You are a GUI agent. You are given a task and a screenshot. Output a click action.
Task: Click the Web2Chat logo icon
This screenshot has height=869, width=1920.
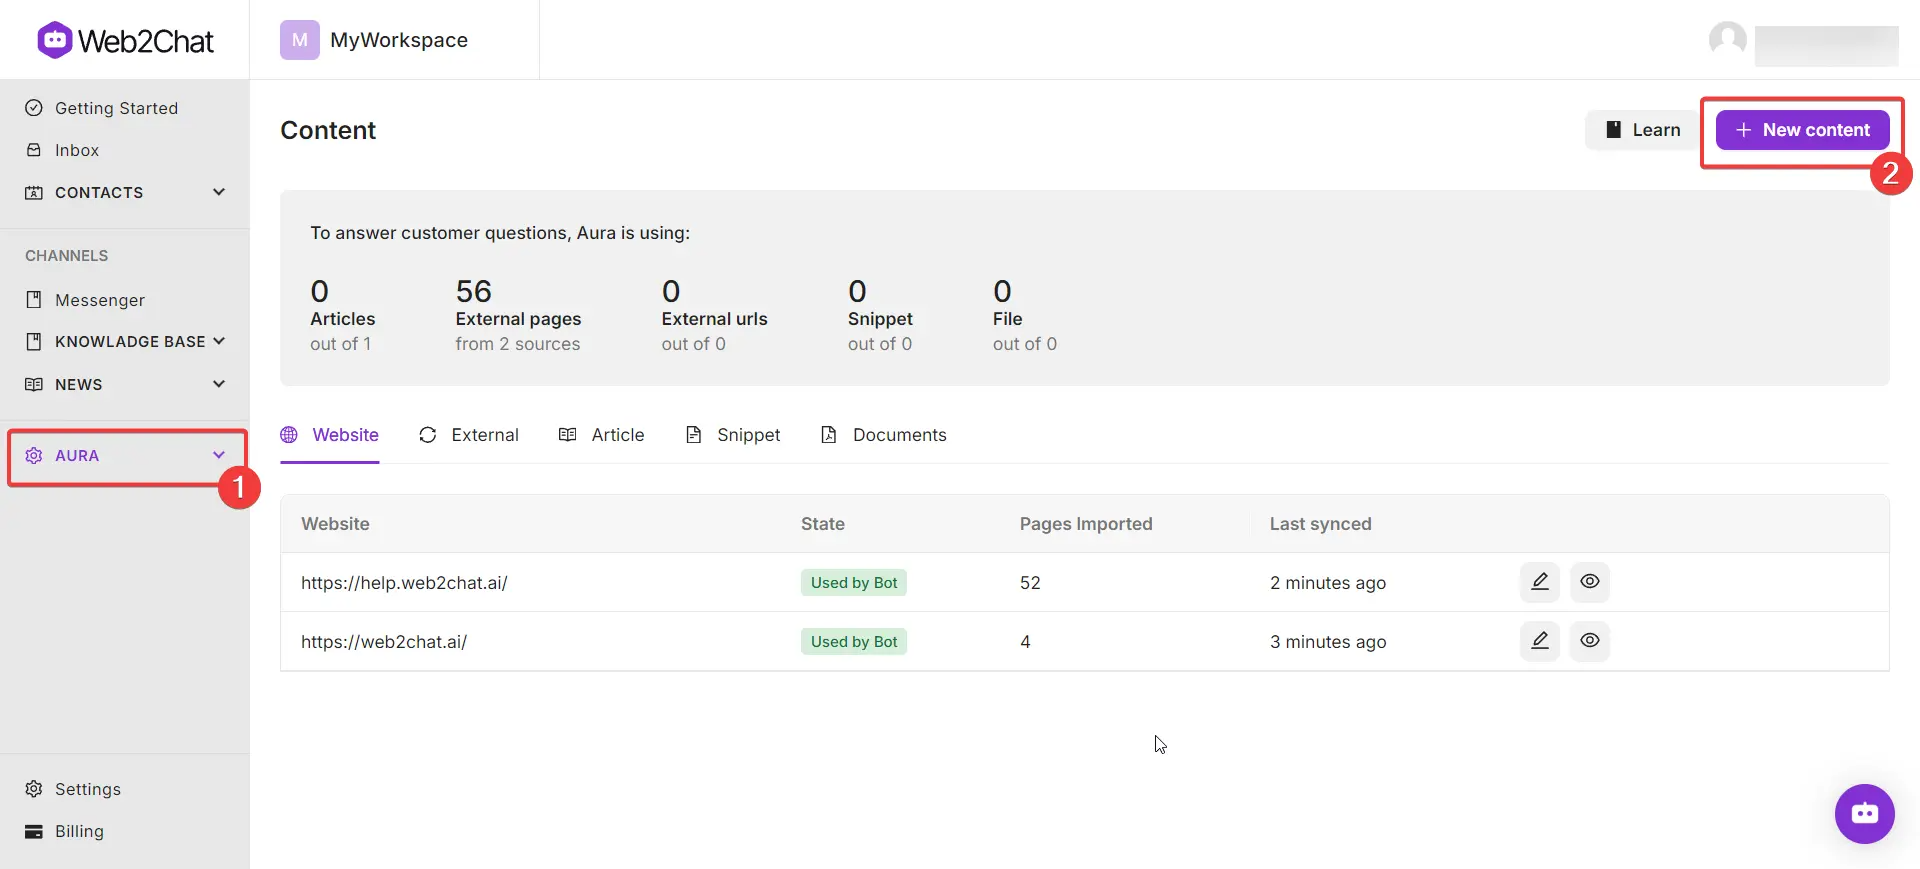pyautogui.click(x=55, y=40)
